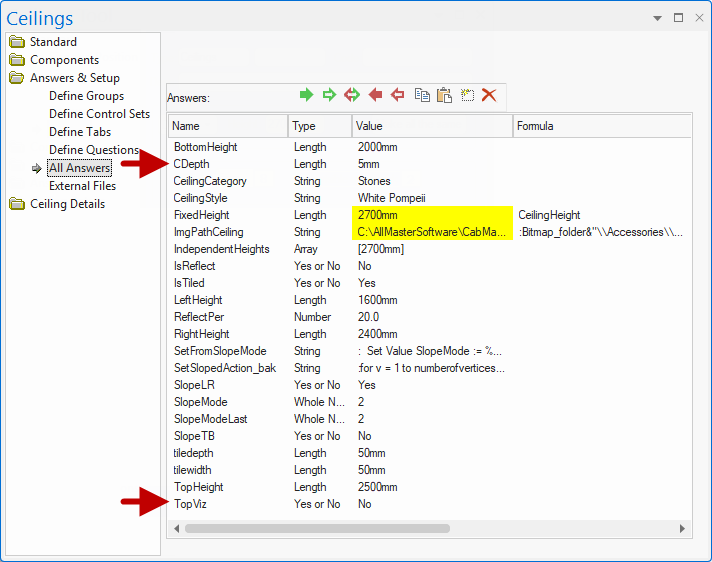This screenshot has height=562, width=712.
Task: Copy the answers using the copy icon
Action: 422,95
